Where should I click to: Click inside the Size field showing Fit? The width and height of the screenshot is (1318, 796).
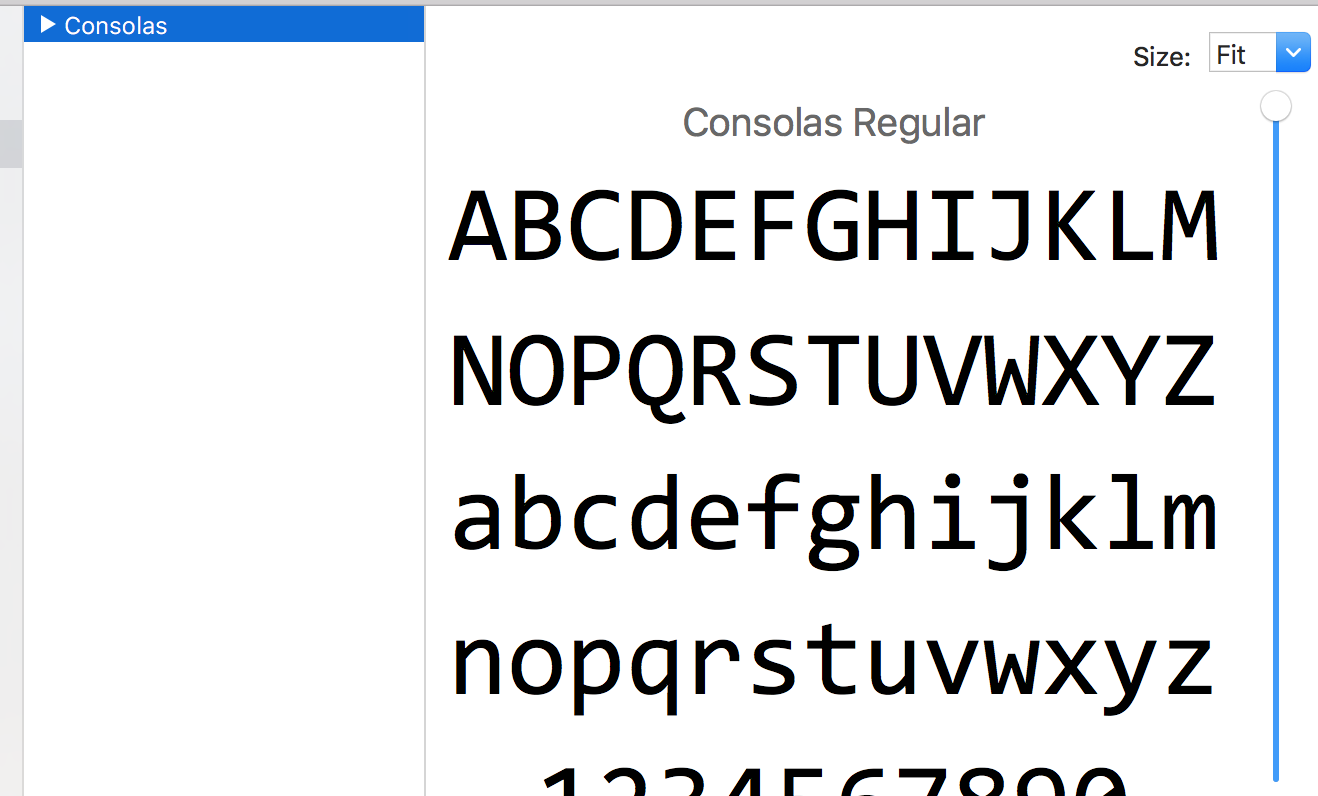(1240, 54)
